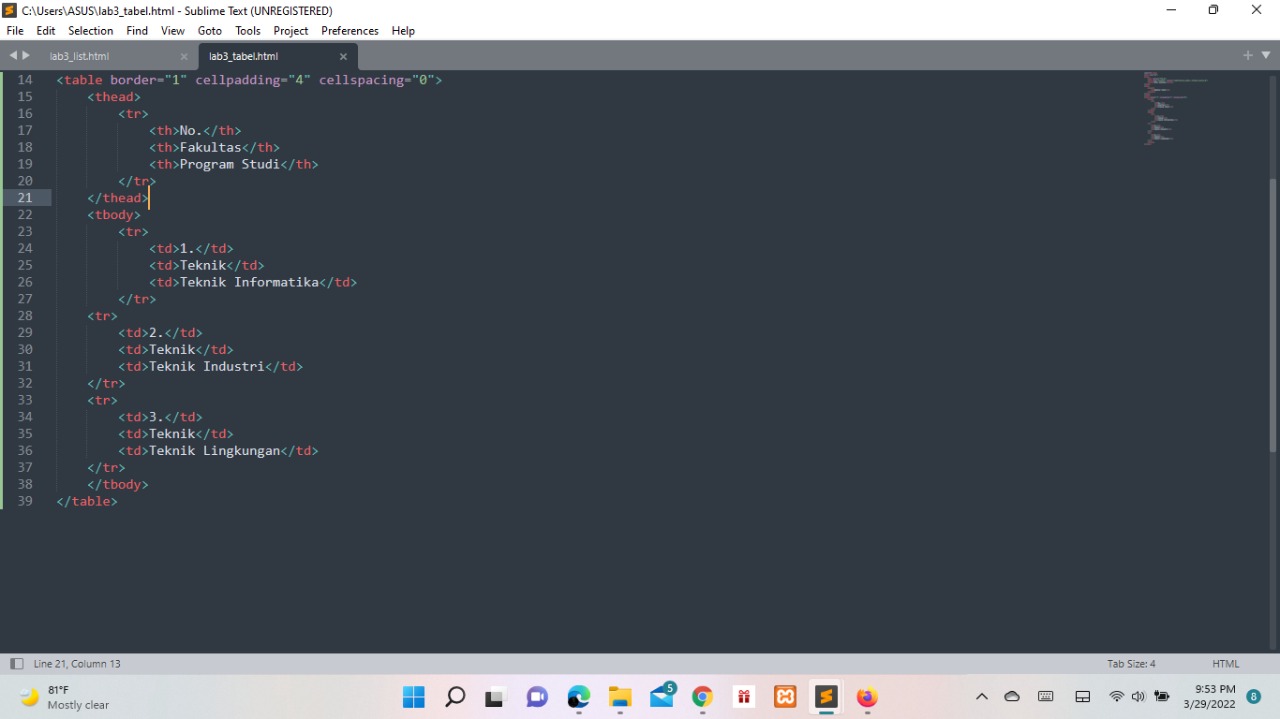Open the volume speaker tray icon

[1138, 697]
